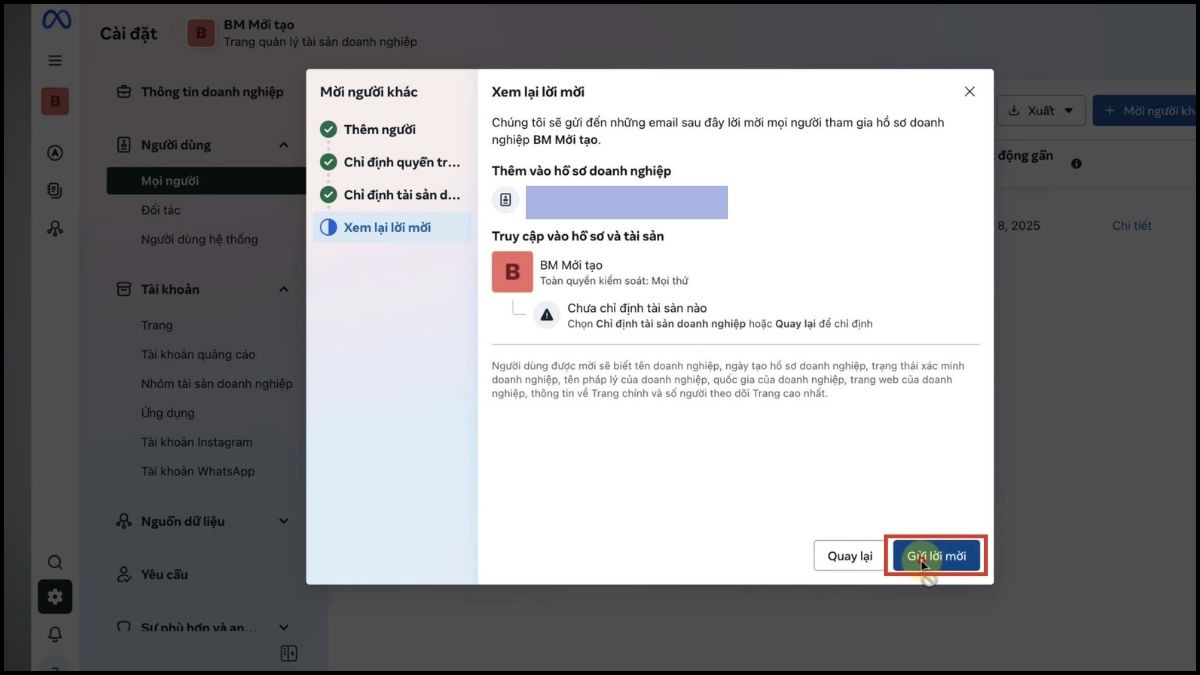Open the search icon in left rail

55,562
